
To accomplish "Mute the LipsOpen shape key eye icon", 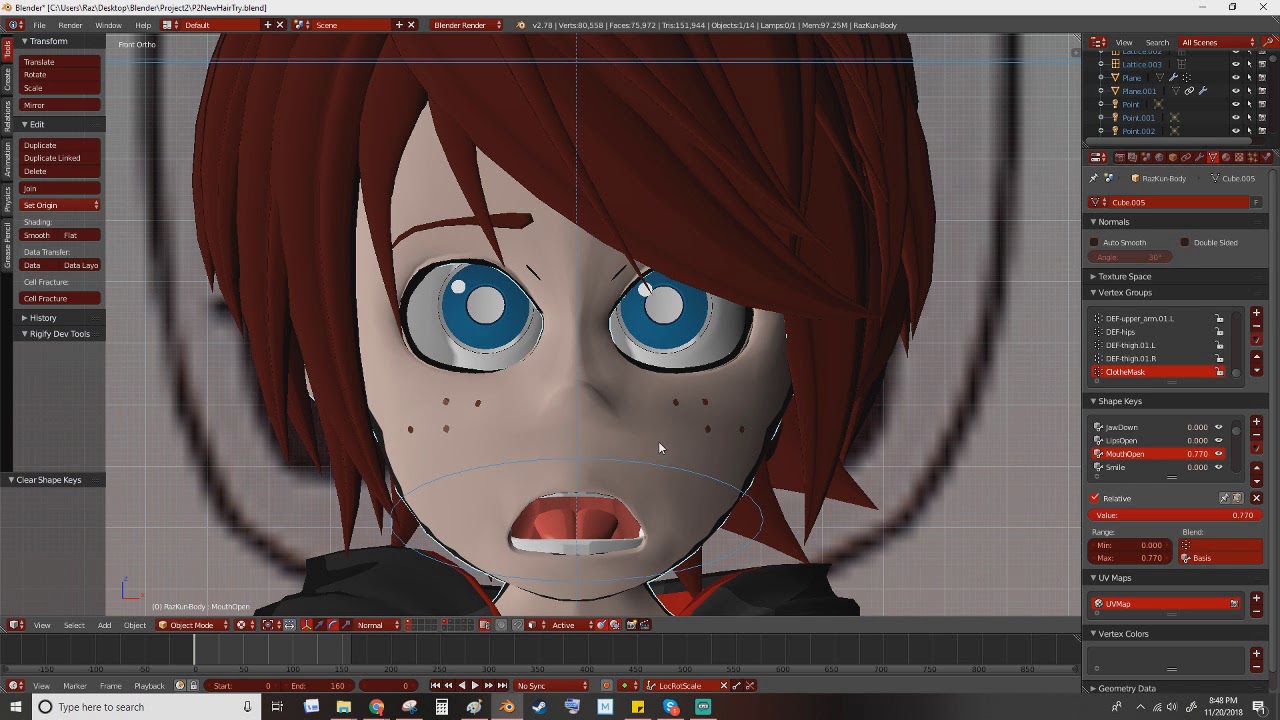I will (1218, 440).
